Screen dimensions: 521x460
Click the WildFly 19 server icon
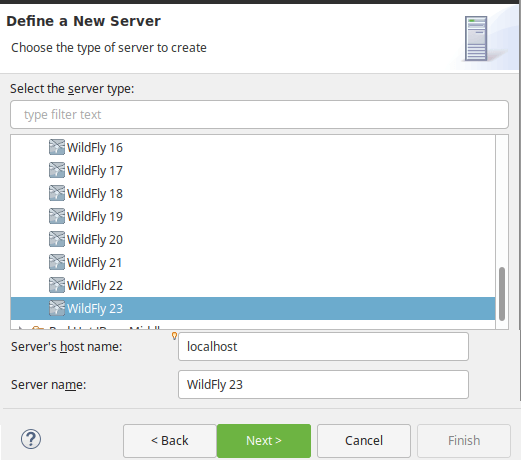57,216
